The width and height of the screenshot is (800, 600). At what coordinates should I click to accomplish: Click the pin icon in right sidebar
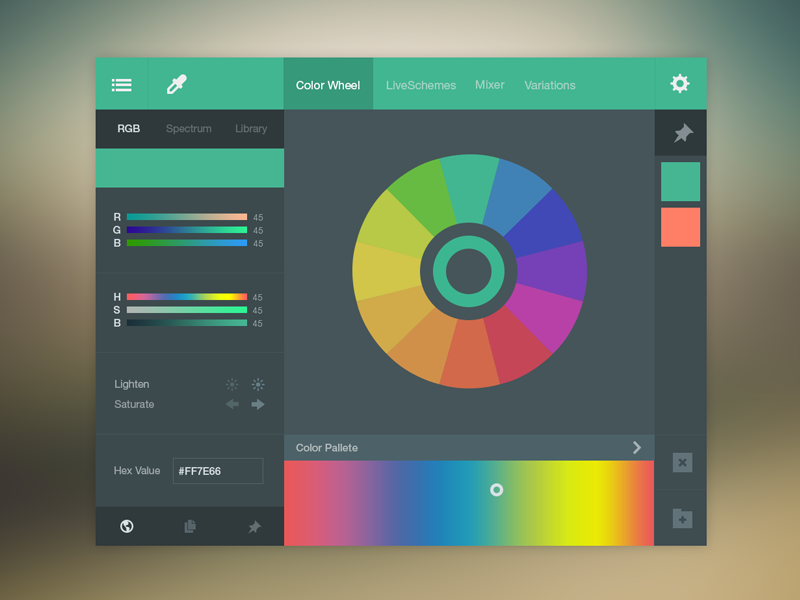(682, 133)
